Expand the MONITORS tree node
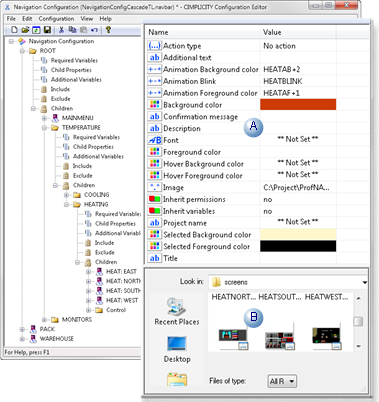Screen dimensions: 379x402 (x=44, y=320)
